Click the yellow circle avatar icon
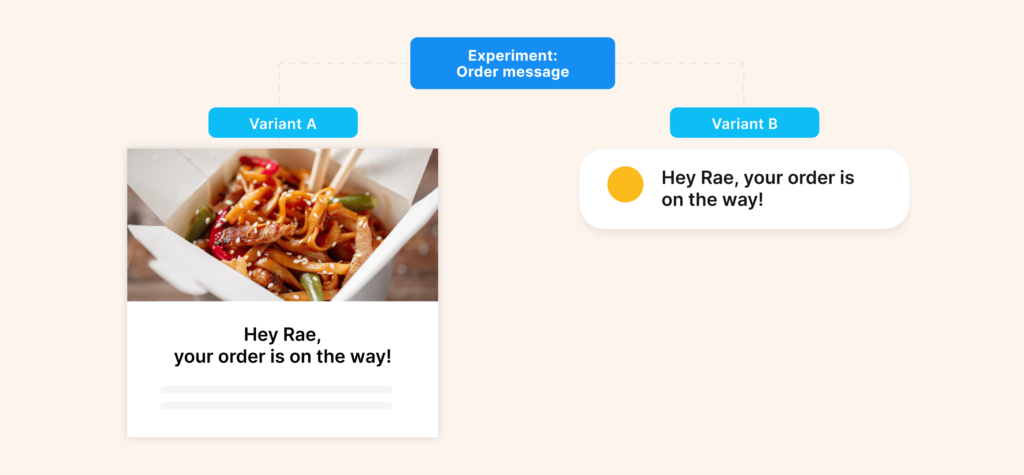 [625, 185]
